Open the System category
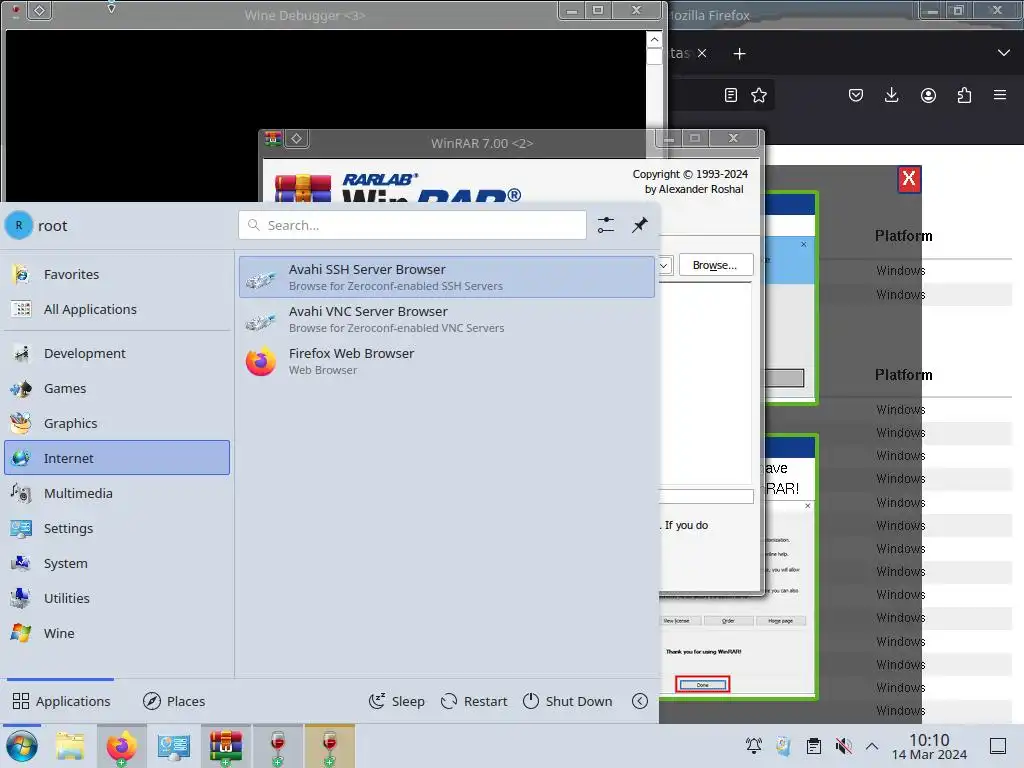The width and height of the screenshot is (1024, 768). (117, 563)
